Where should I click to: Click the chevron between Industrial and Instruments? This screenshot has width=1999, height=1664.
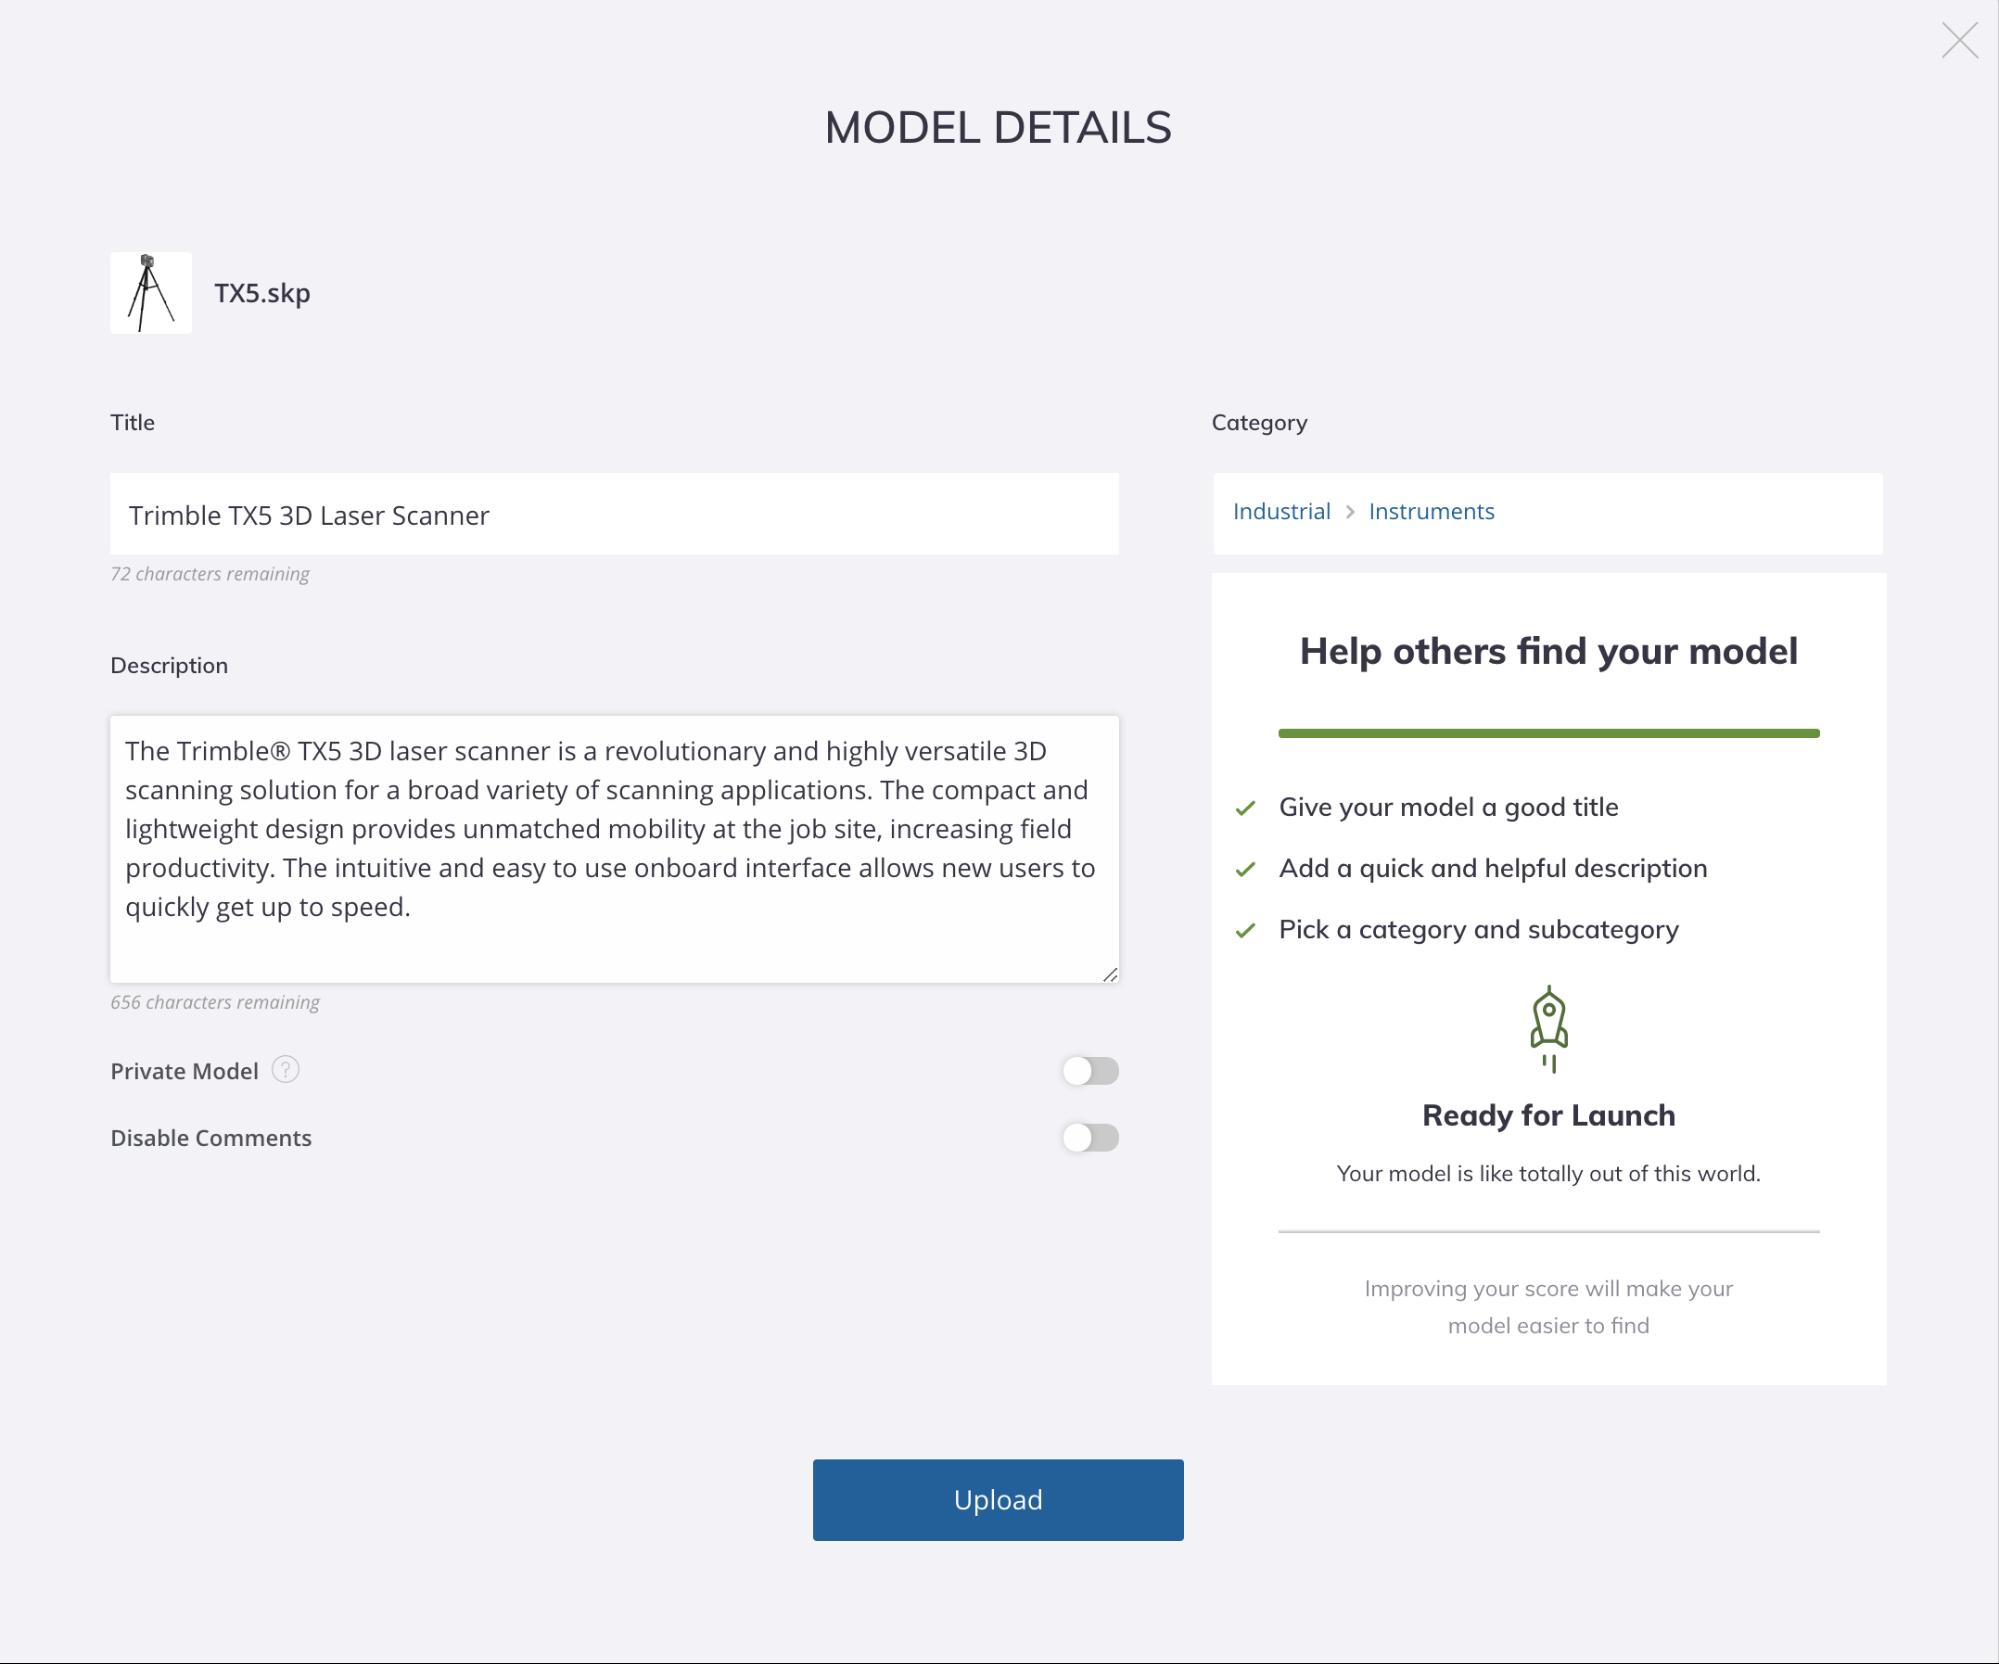[x=1350, y=512]
